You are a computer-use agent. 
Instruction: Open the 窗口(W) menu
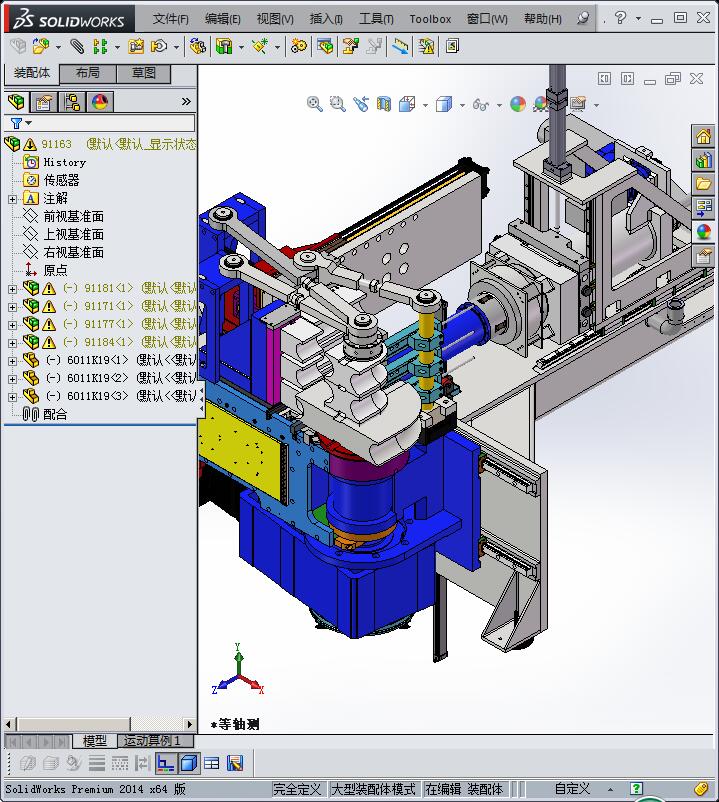click(487, 19)
